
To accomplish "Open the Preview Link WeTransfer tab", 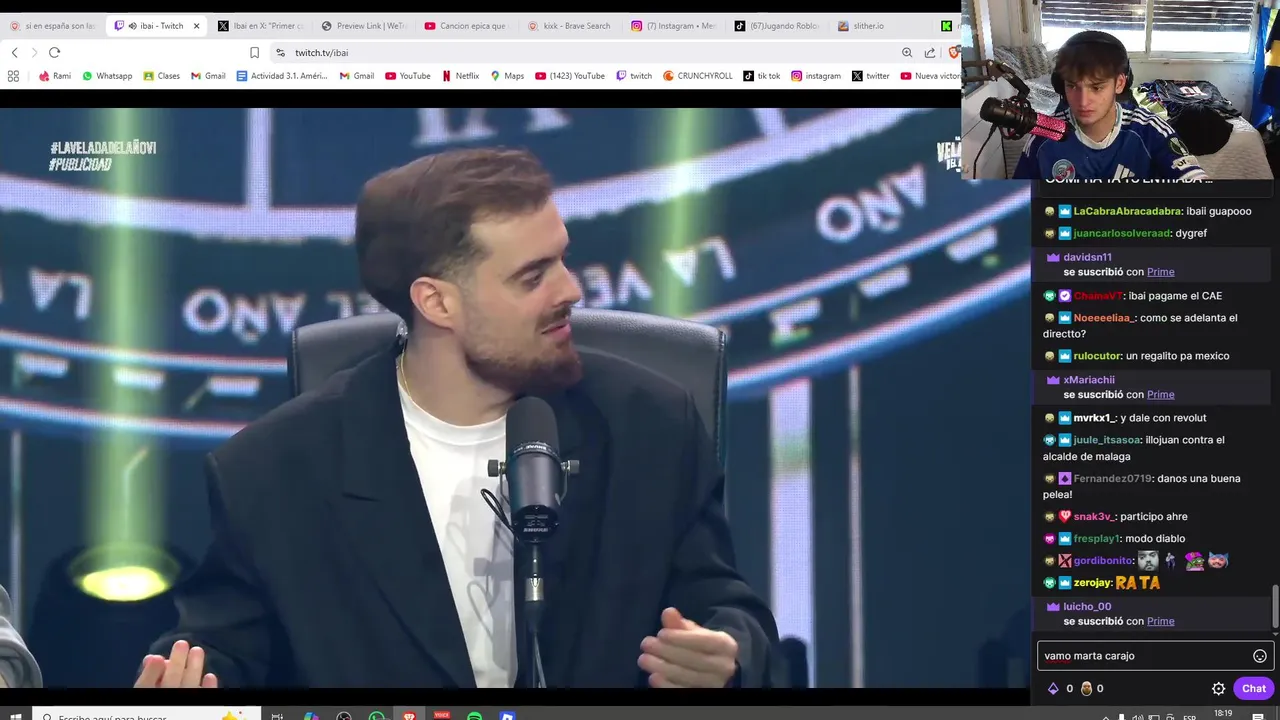I will pos(364,26).
